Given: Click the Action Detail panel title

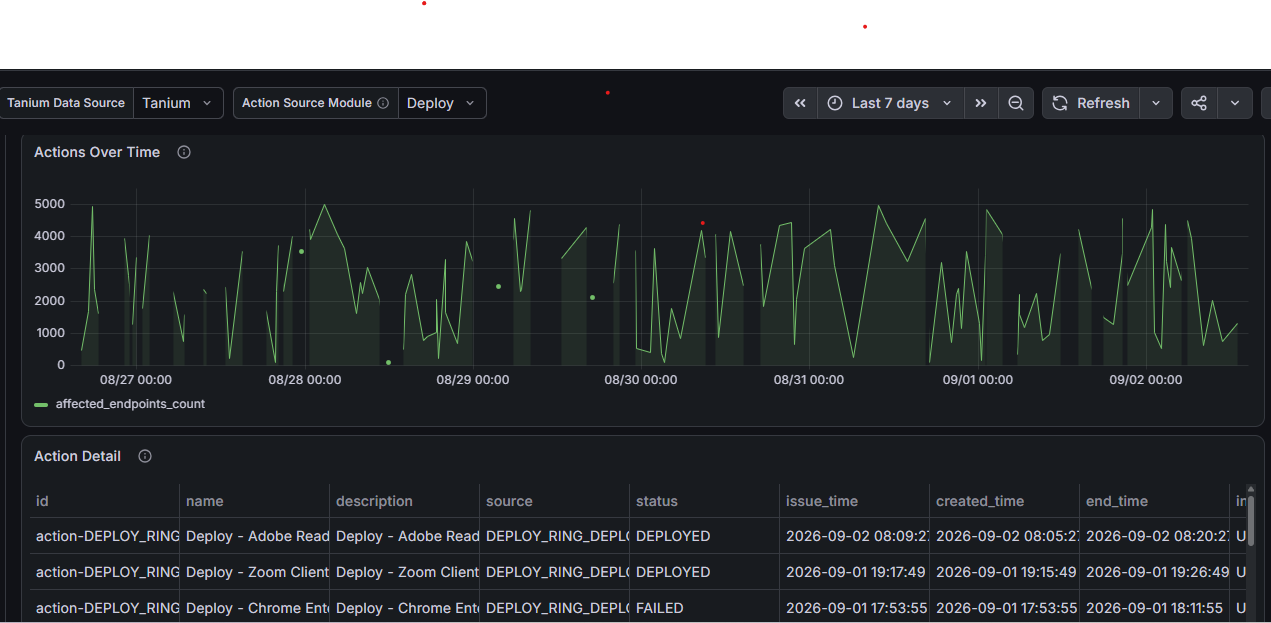Looking at the screenshot, I should (77, 456).
